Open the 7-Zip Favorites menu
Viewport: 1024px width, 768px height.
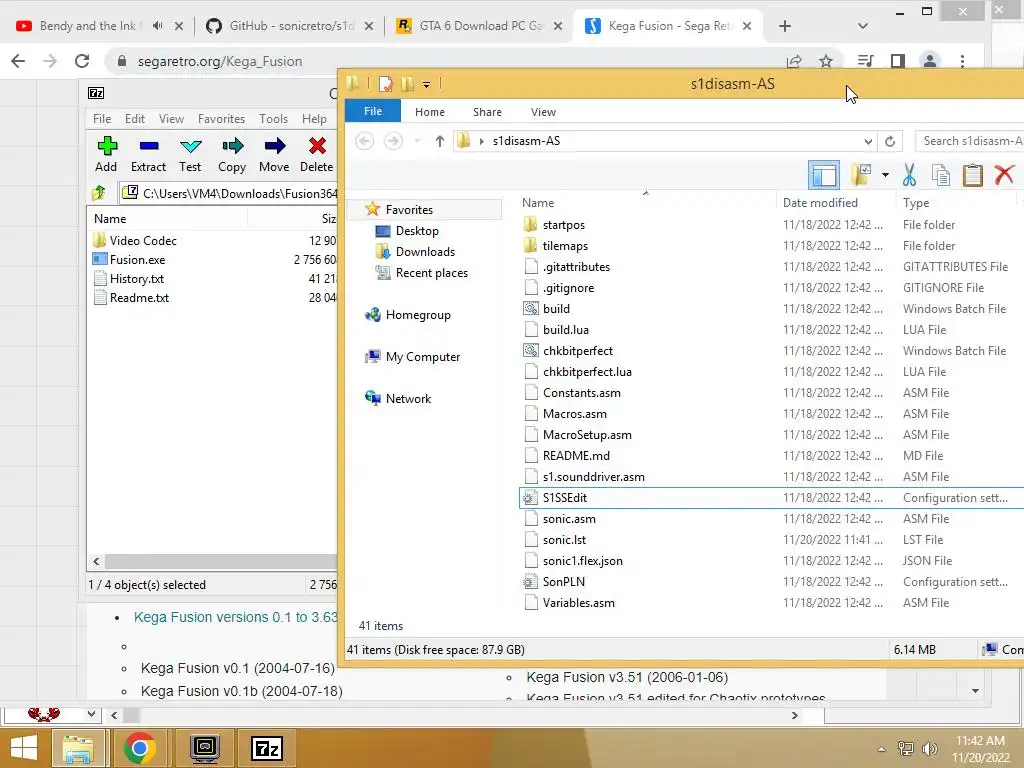221,119
